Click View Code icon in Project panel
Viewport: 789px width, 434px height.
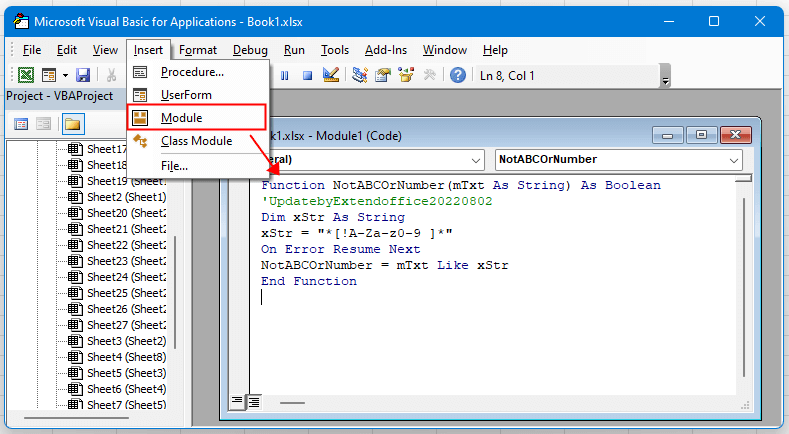tap(21, 124)
